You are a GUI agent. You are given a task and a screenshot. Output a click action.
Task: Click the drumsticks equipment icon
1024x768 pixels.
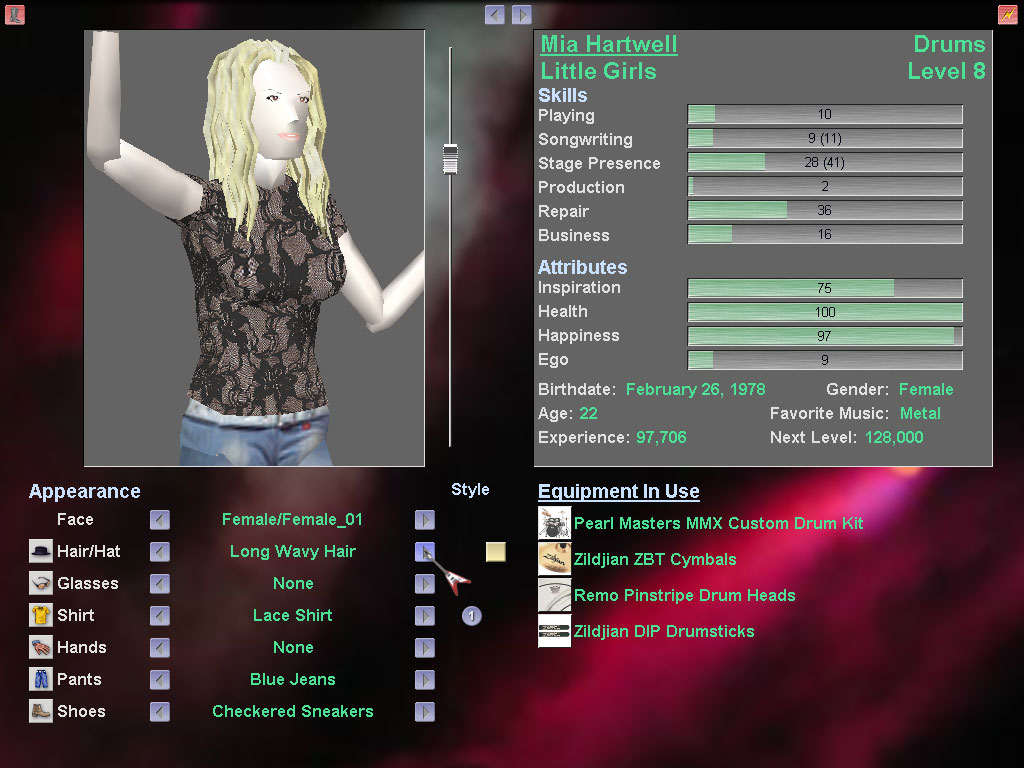click(x=554, y=631)
